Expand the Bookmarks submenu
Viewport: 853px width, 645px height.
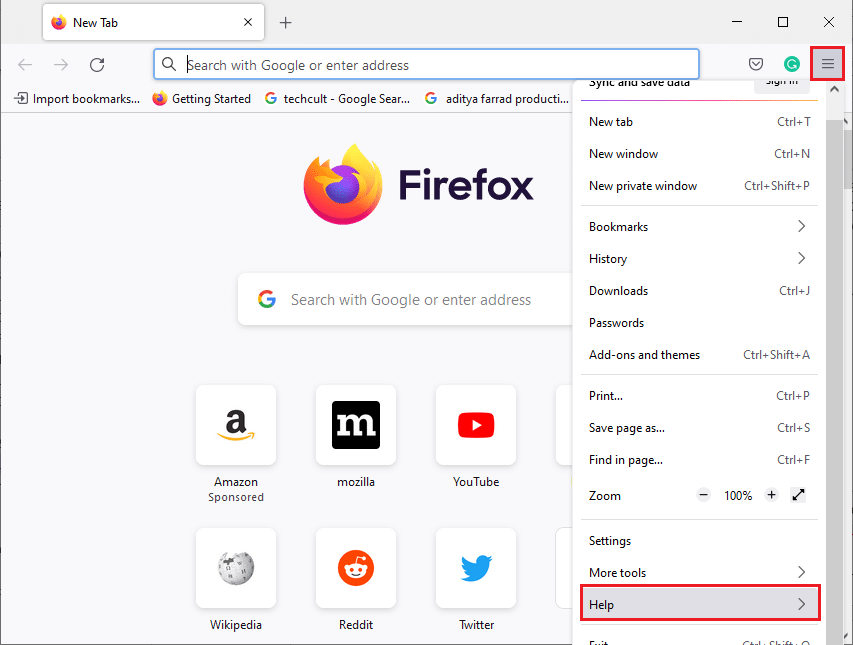coord(699,227)
